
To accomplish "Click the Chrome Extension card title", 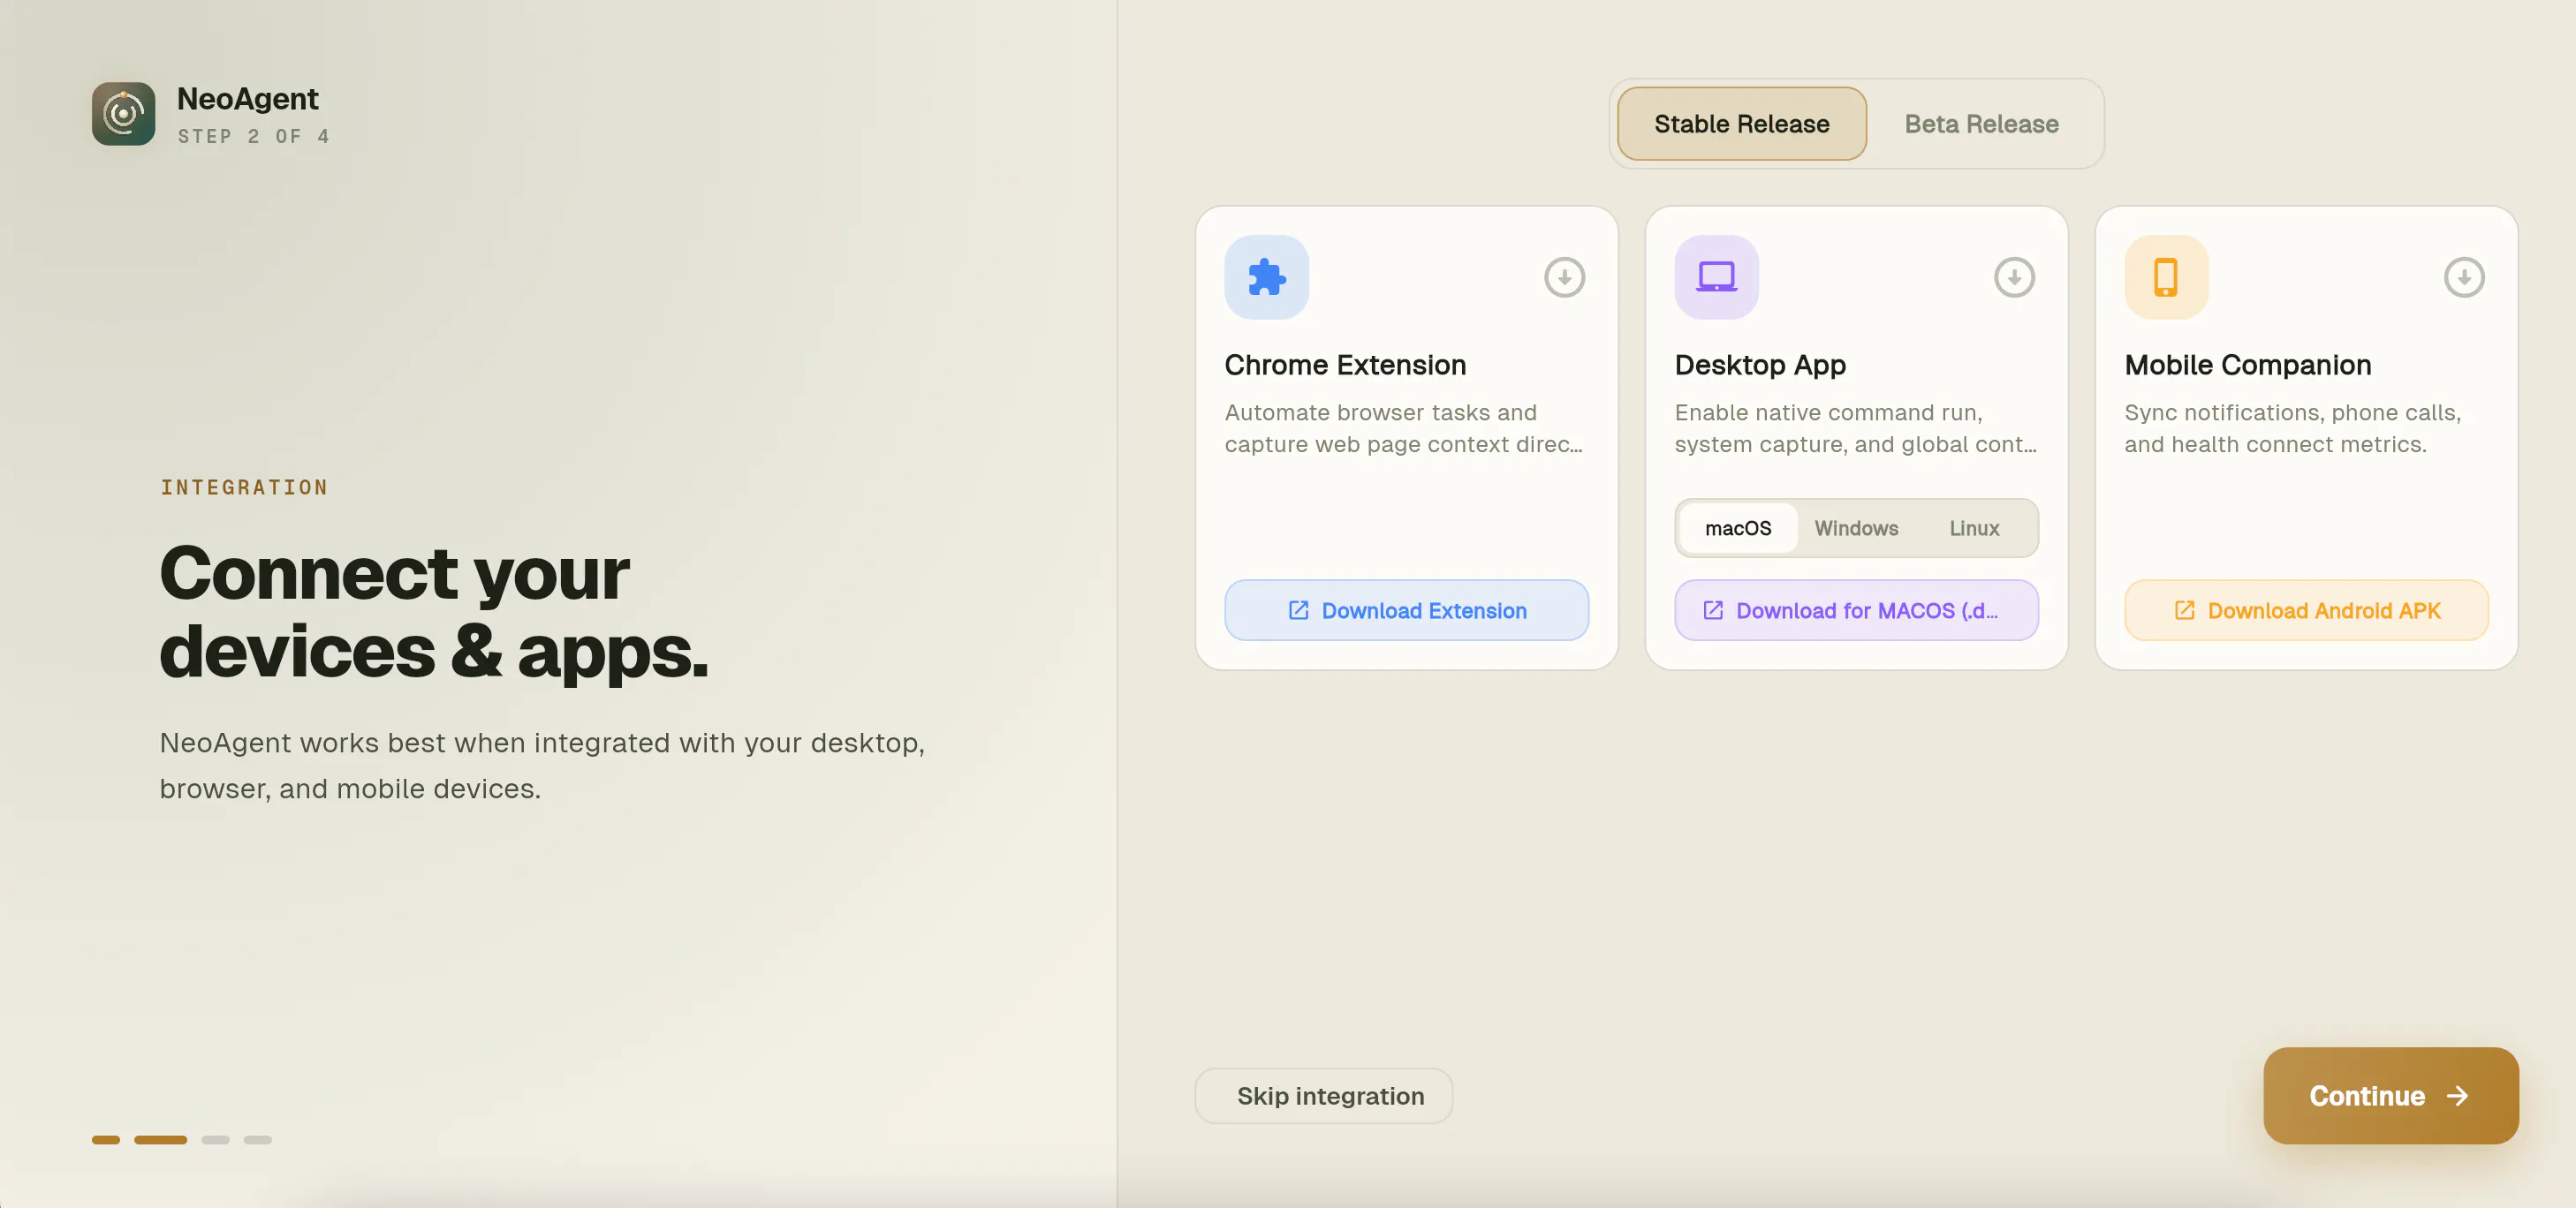I will [x=1345, y=365].
